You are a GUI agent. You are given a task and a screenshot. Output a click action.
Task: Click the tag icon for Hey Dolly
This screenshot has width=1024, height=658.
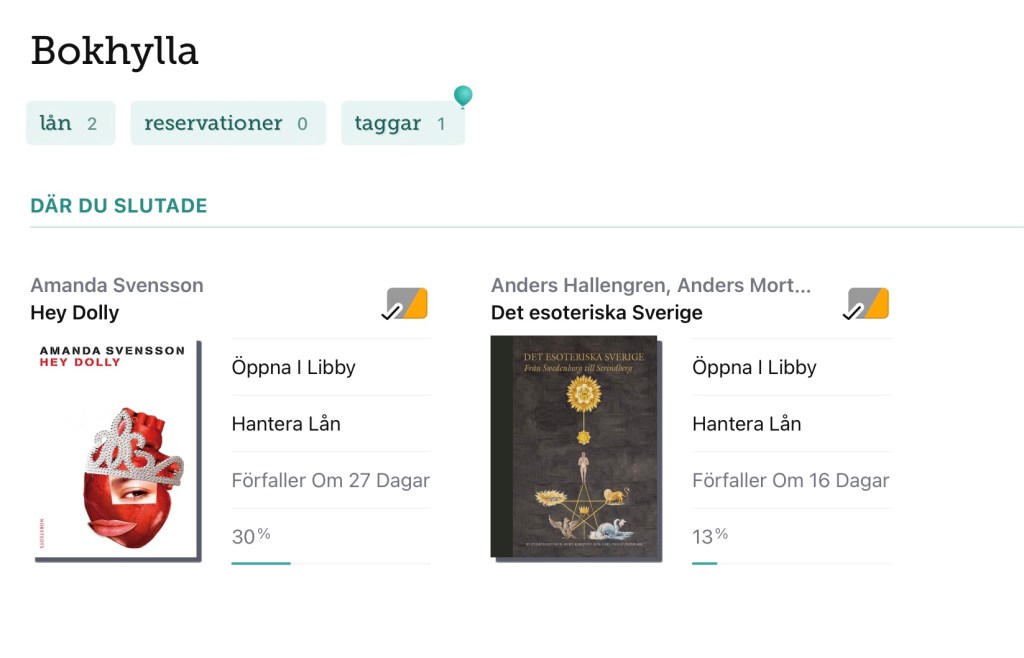[407, 303]
